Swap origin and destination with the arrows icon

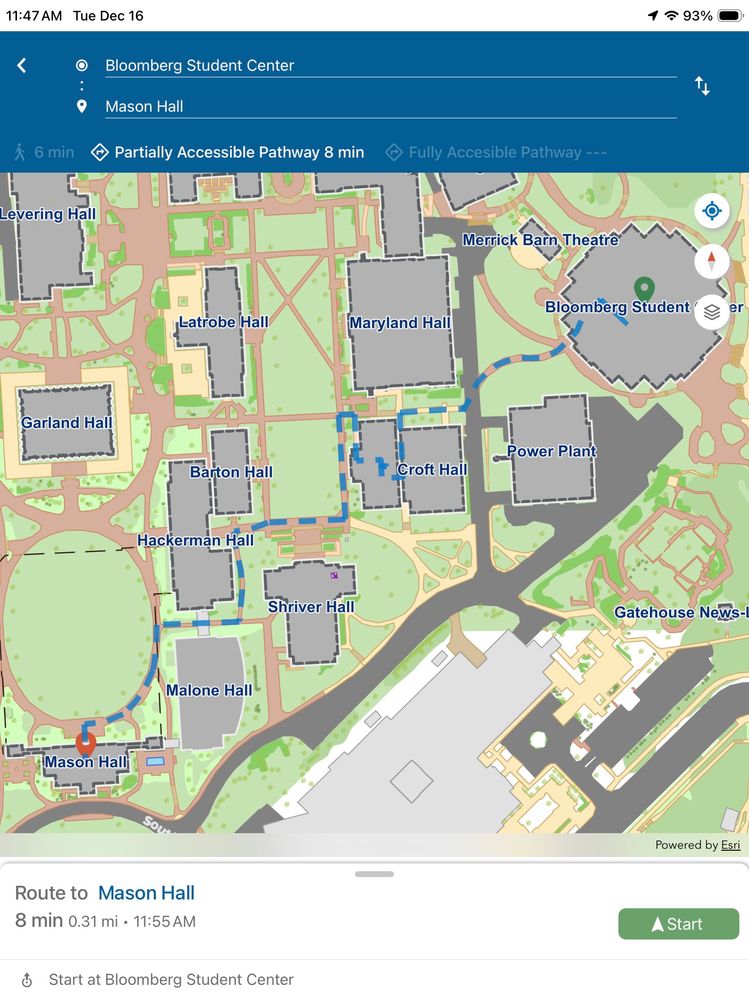(702, 85)
